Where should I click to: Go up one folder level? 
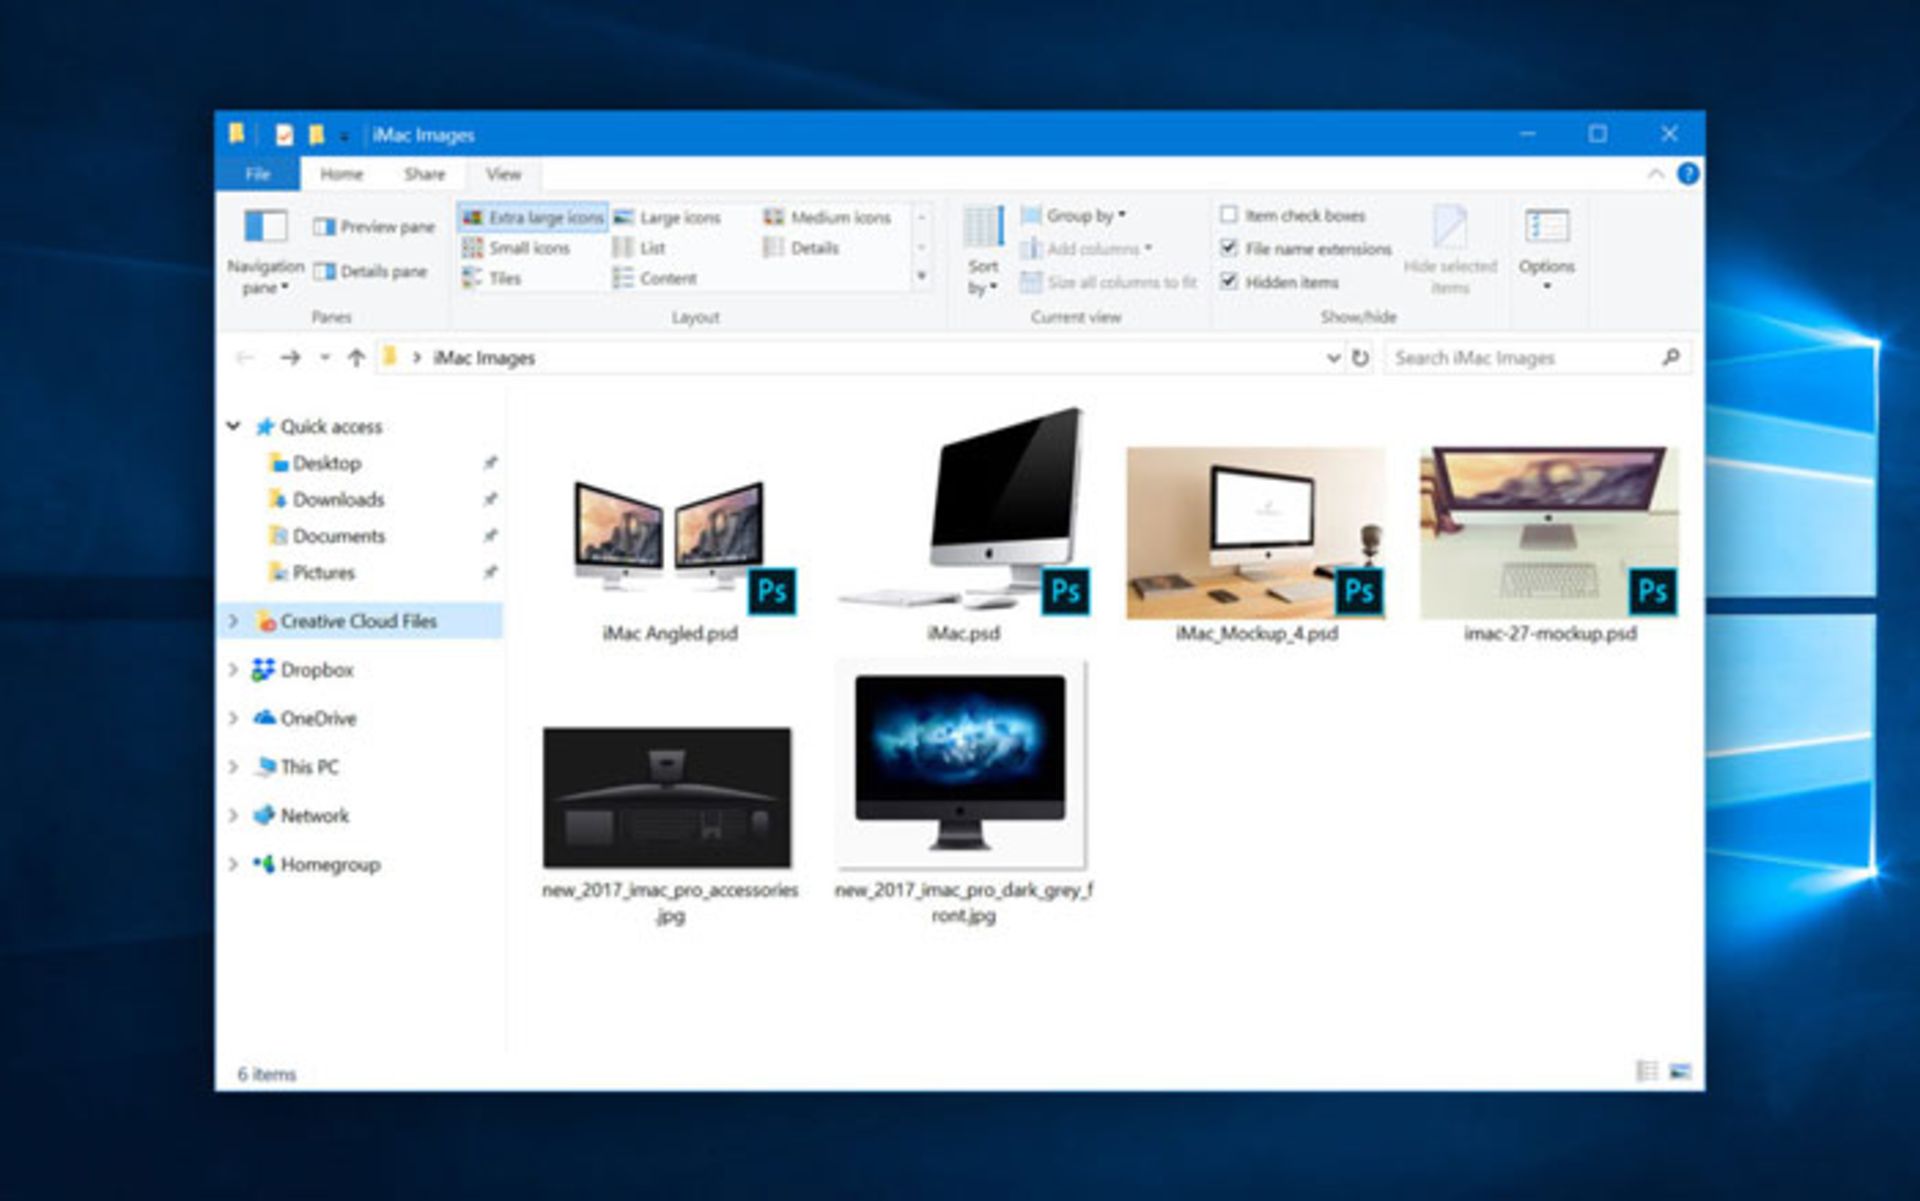(356, 358)
